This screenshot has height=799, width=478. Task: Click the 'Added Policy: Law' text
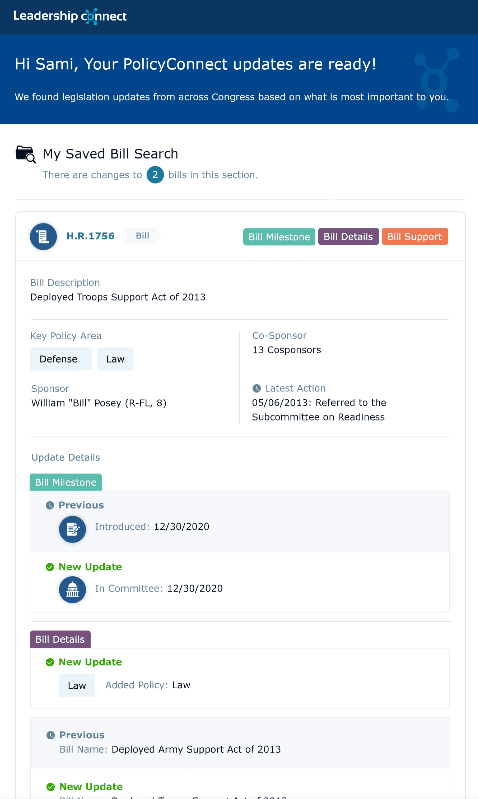pos(148,685)
